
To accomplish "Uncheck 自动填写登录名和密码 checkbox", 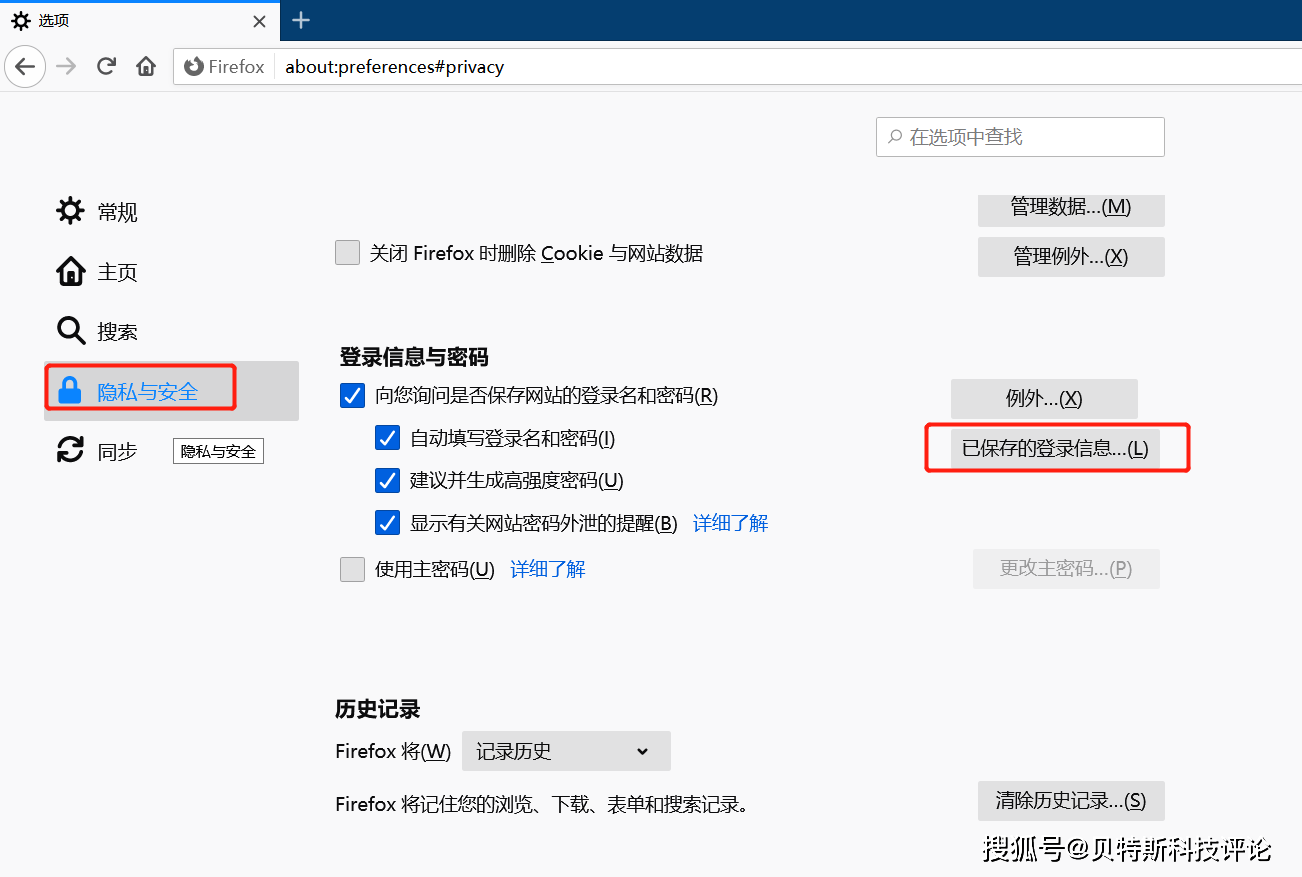I will (x=387, y=438).
